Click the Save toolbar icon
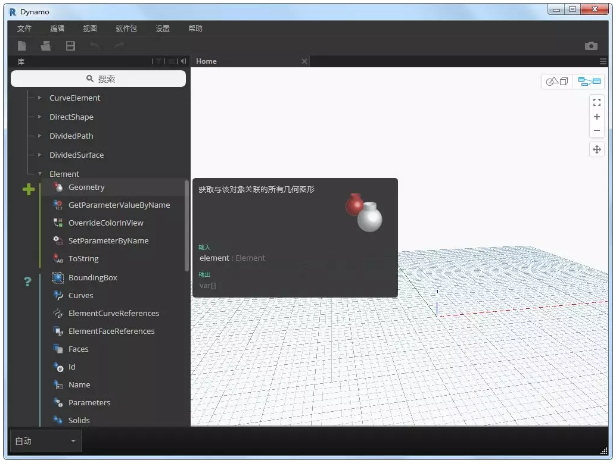Screen dimensions: 616x468 tap(70, 46)
